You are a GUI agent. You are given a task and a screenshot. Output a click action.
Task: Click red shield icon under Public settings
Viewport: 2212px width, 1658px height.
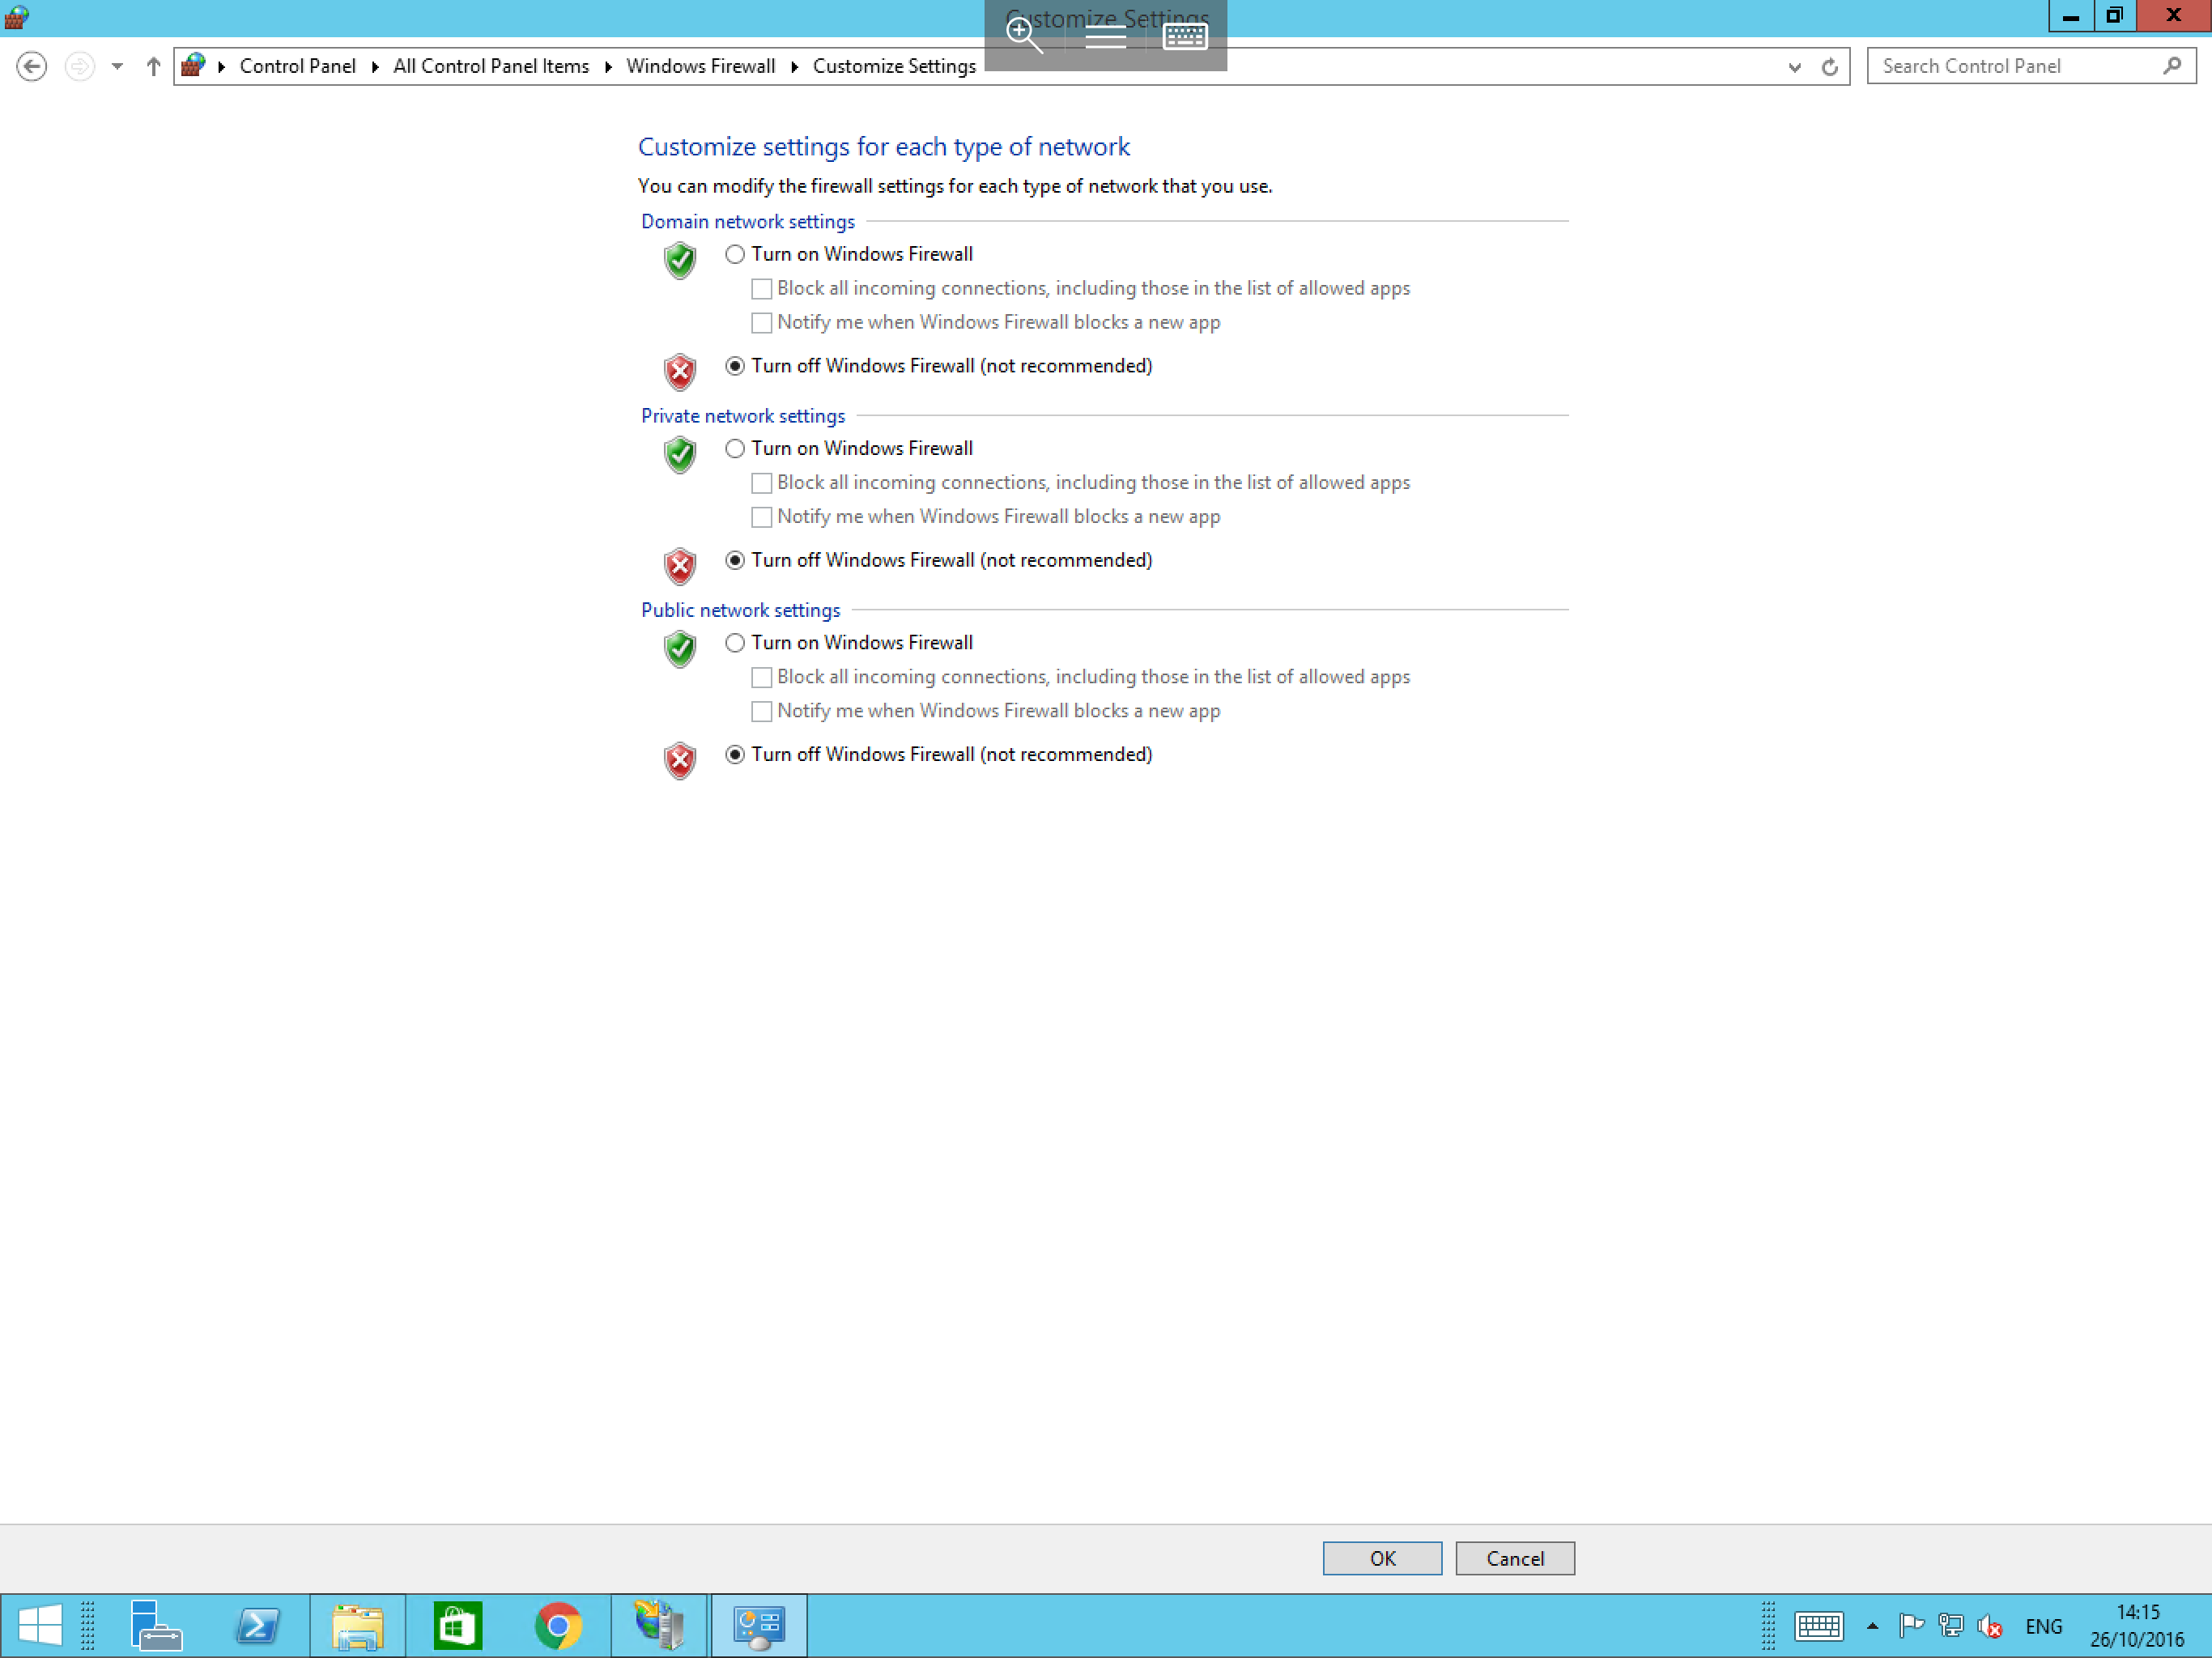(x=680, y=760)
